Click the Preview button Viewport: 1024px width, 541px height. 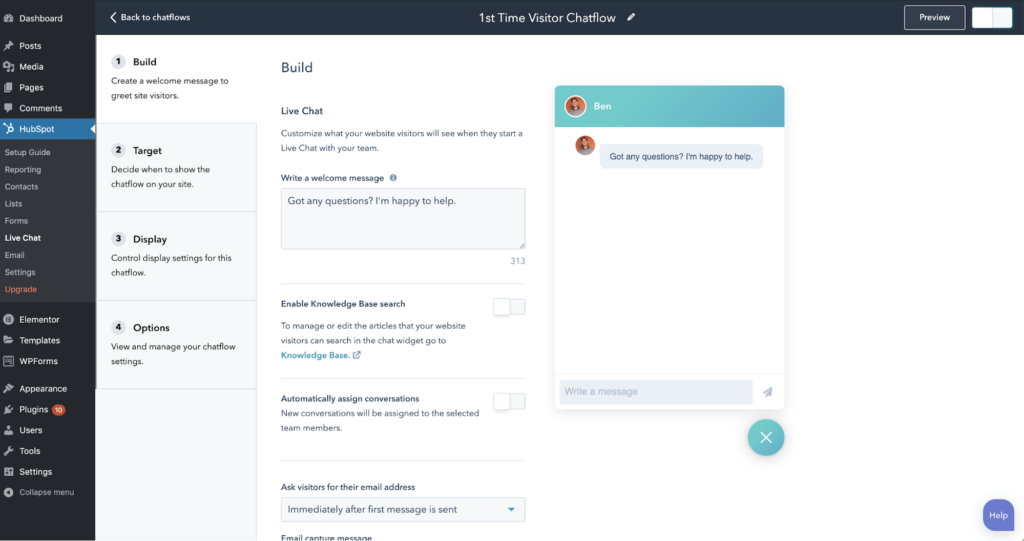point(934,17)
